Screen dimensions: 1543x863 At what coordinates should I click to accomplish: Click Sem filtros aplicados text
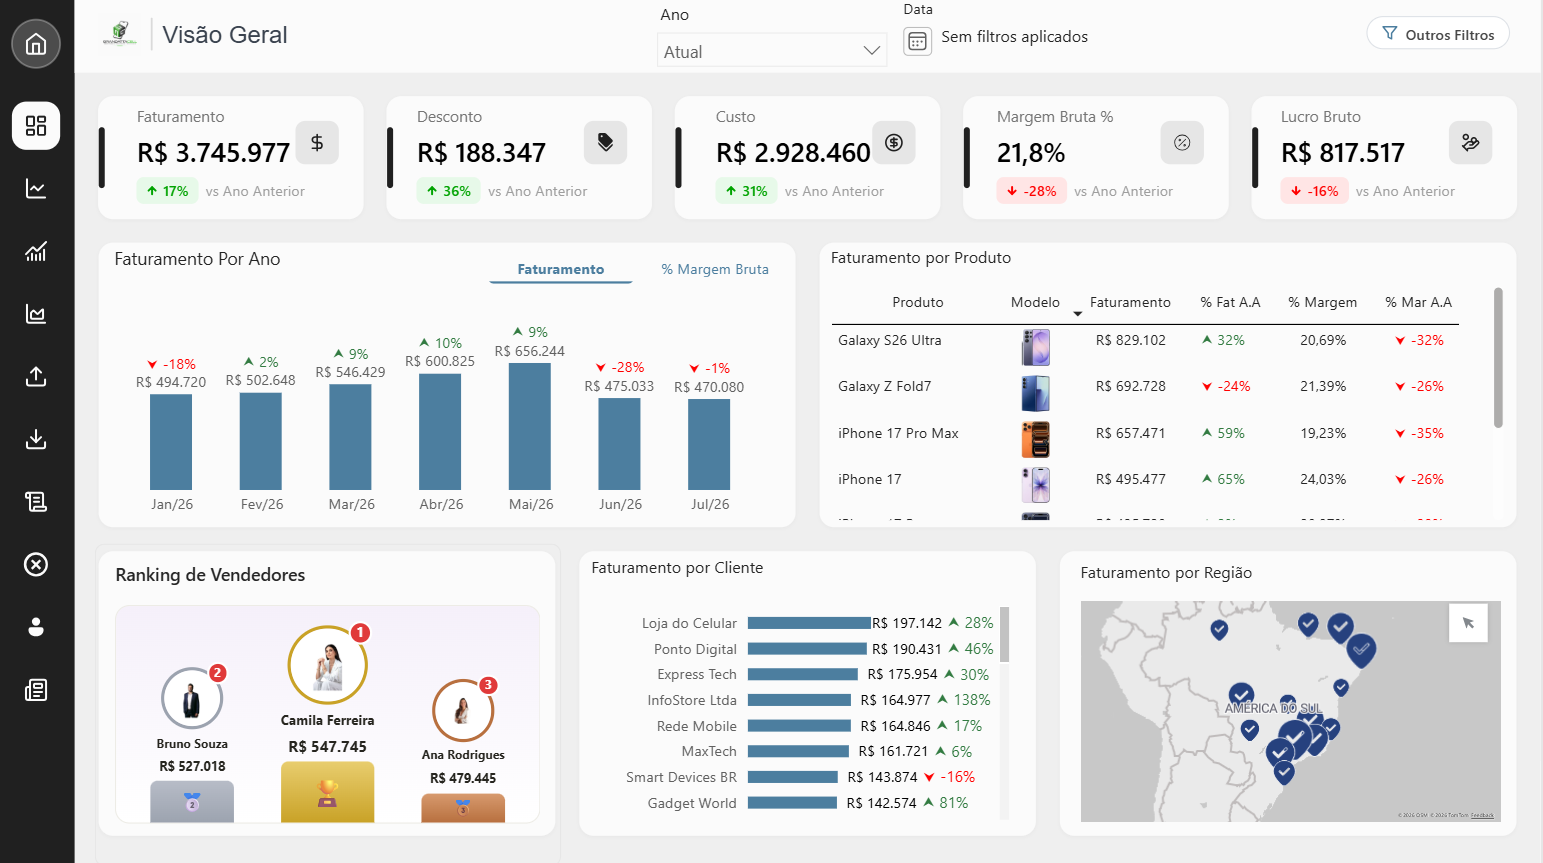(1014, 37)
